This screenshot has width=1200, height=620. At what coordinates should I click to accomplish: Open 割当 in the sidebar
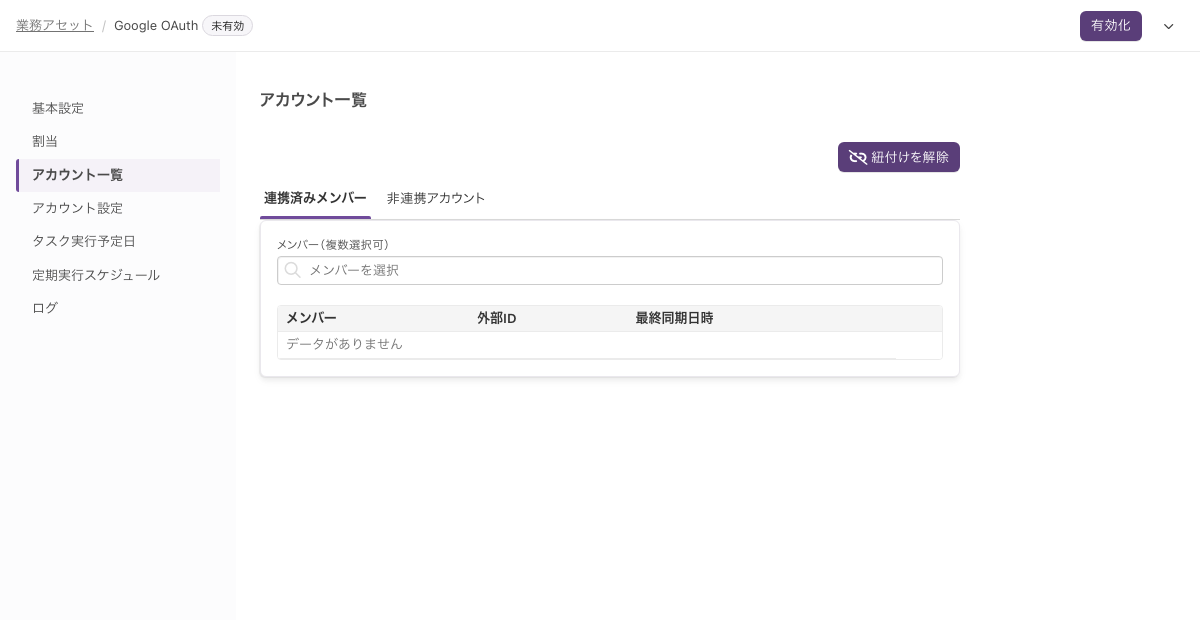pyautogui.click(x=45, y=141)
